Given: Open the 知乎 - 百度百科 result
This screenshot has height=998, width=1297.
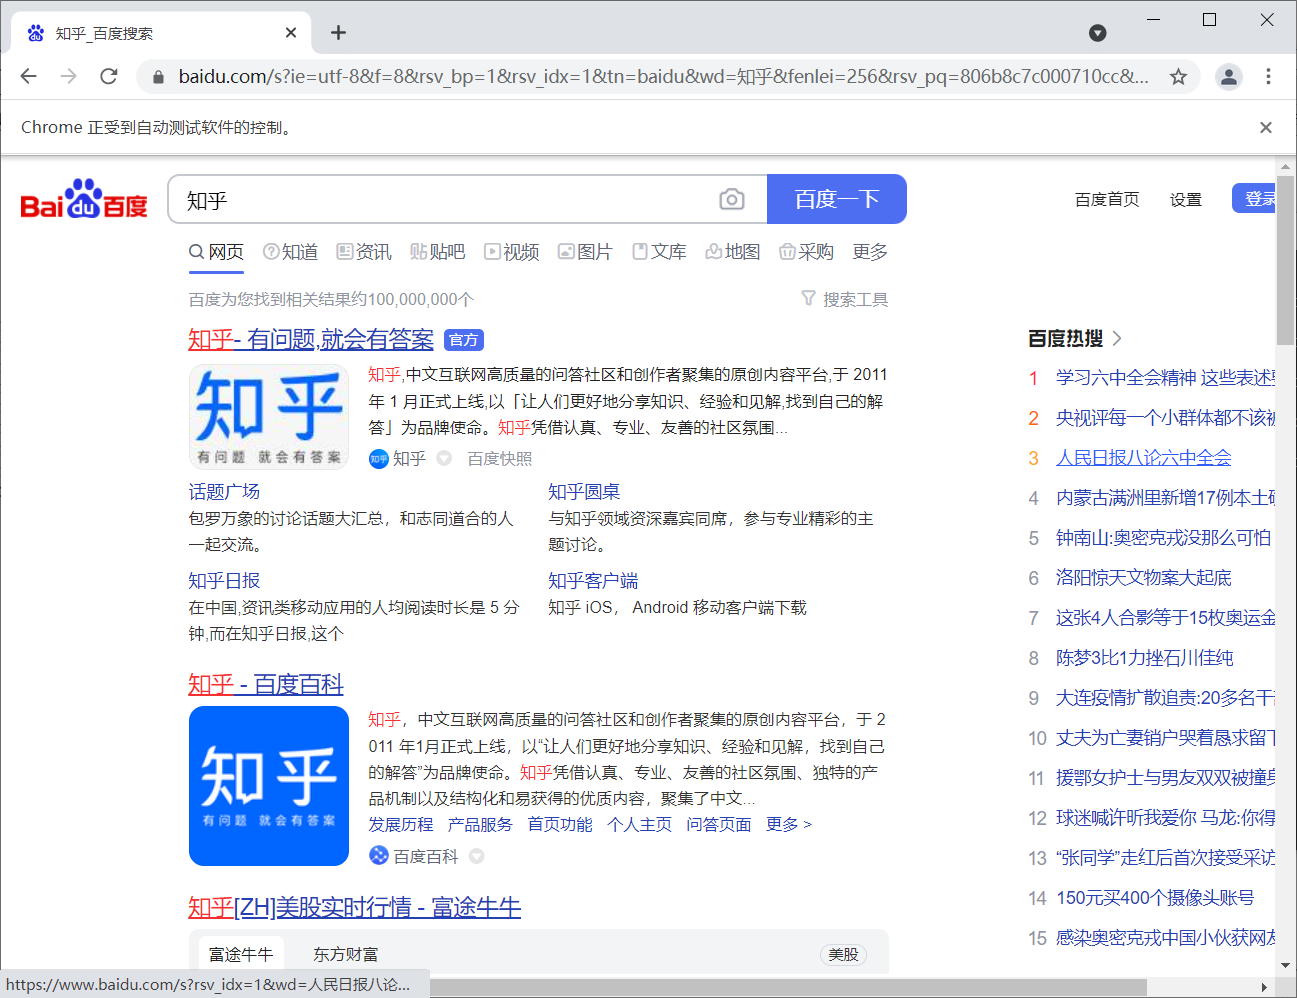Looking at the screenshot, I should click(x=266, y=685).
